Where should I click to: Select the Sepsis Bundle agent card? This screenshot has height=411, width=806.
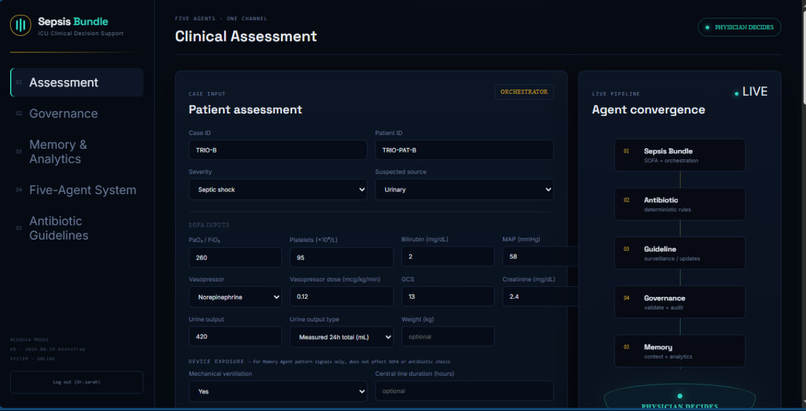(680, 155)
